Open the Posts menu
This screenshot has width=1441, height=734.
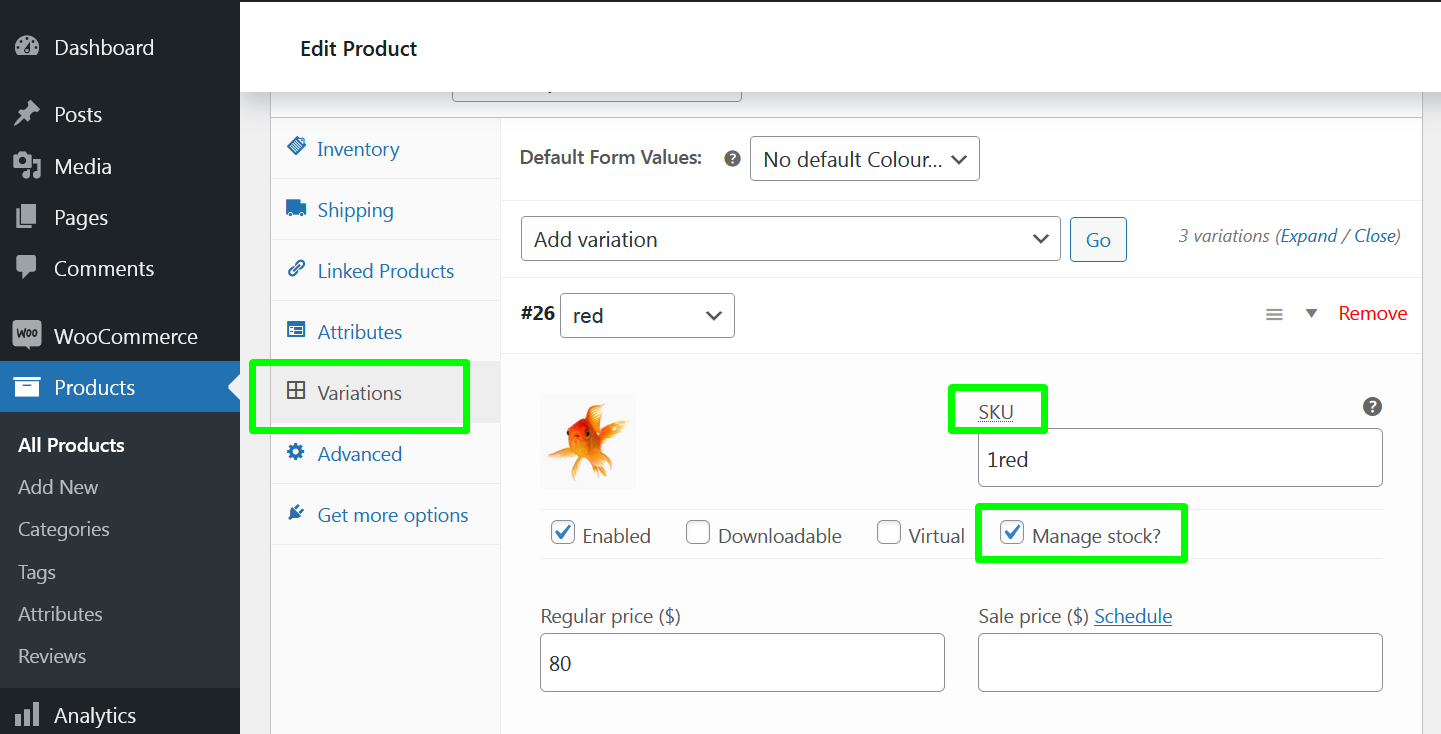pyautogui.click(x=120, y=114)
